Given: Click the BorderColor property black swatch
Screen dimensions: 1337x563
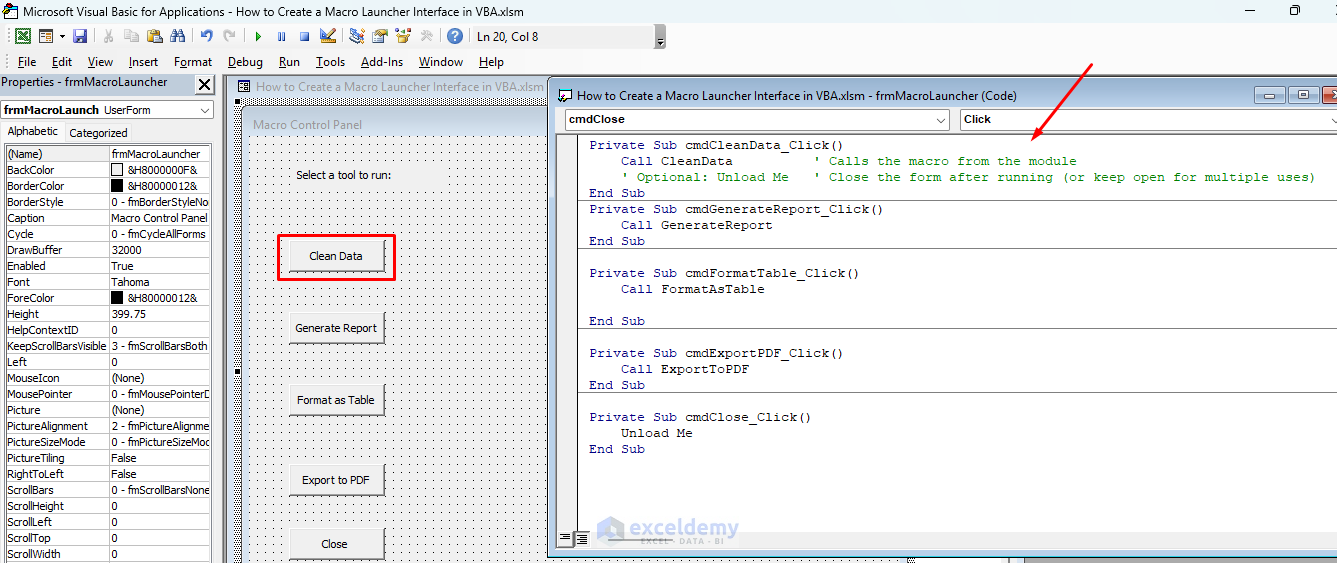Looking at the screenshot, I should [117, 186].
